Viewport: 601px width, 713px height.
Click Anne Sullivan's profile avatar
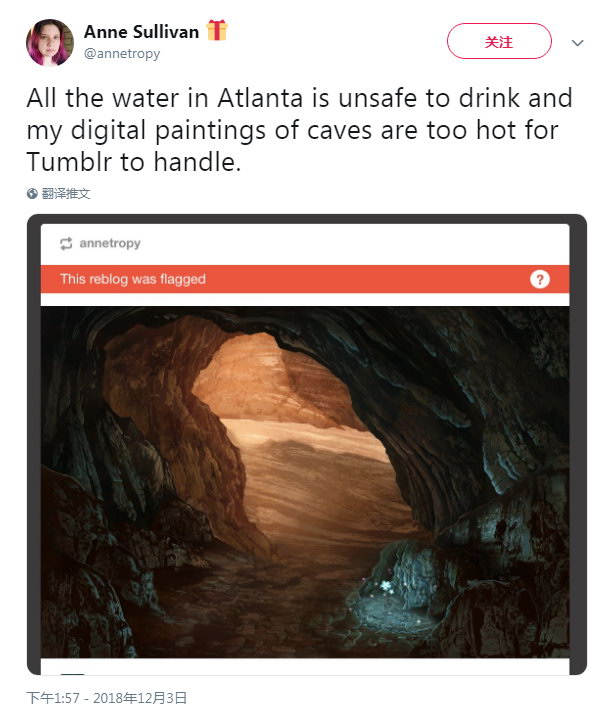(50, 42)
